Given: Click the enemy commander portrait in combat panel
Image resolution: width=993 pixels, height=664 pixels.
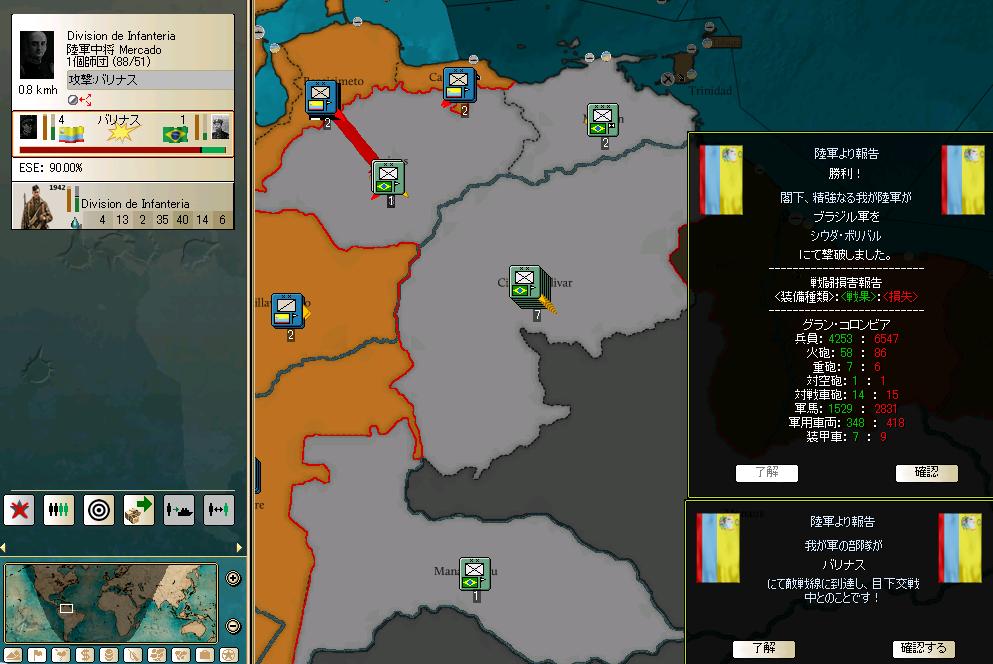Looking at the screenshot, I should click(x=219, y=127).
